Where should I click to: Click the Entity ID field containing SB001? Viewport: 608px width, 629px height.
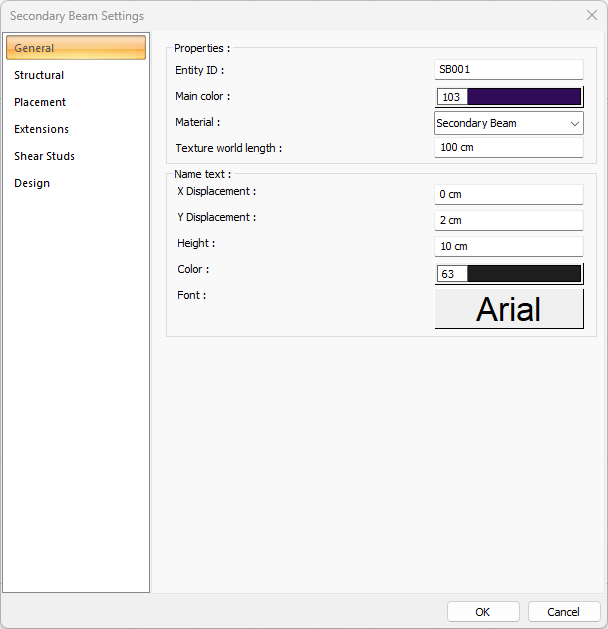(x=508, y=70)
